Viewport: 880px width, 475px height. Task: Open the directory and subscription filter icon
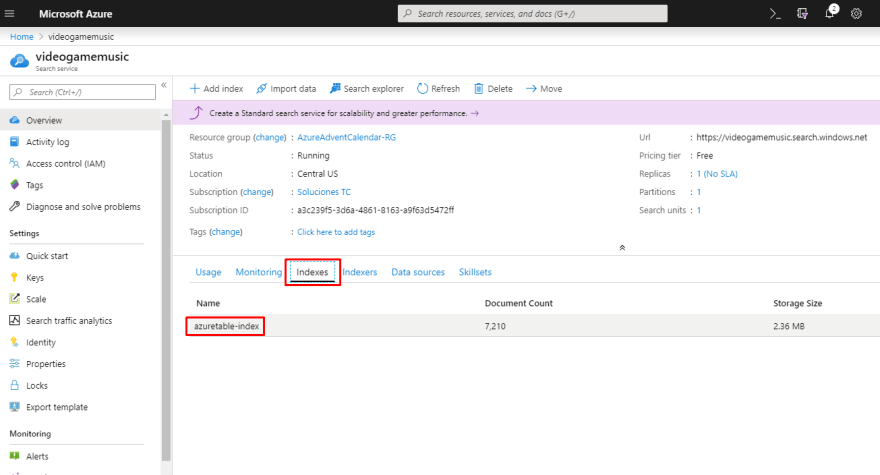[803, 13]
